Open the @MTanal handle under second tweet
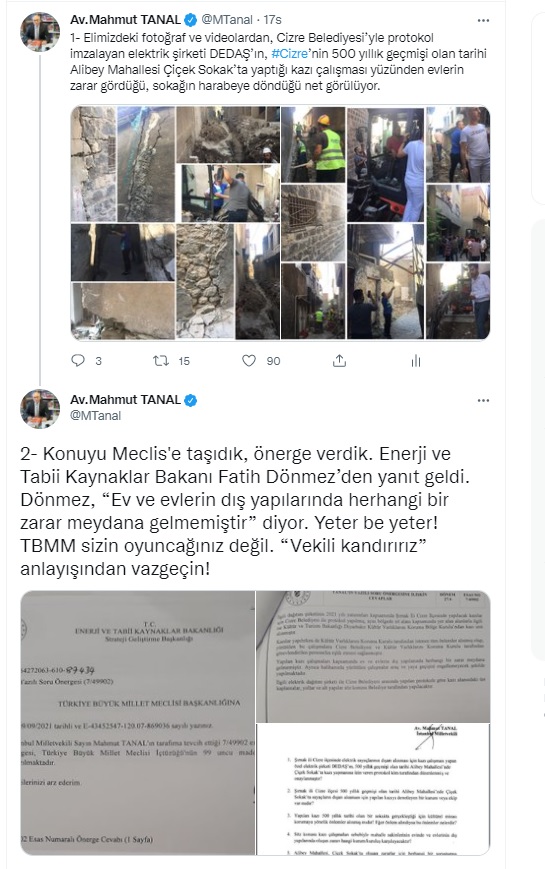 pos(95,416)
